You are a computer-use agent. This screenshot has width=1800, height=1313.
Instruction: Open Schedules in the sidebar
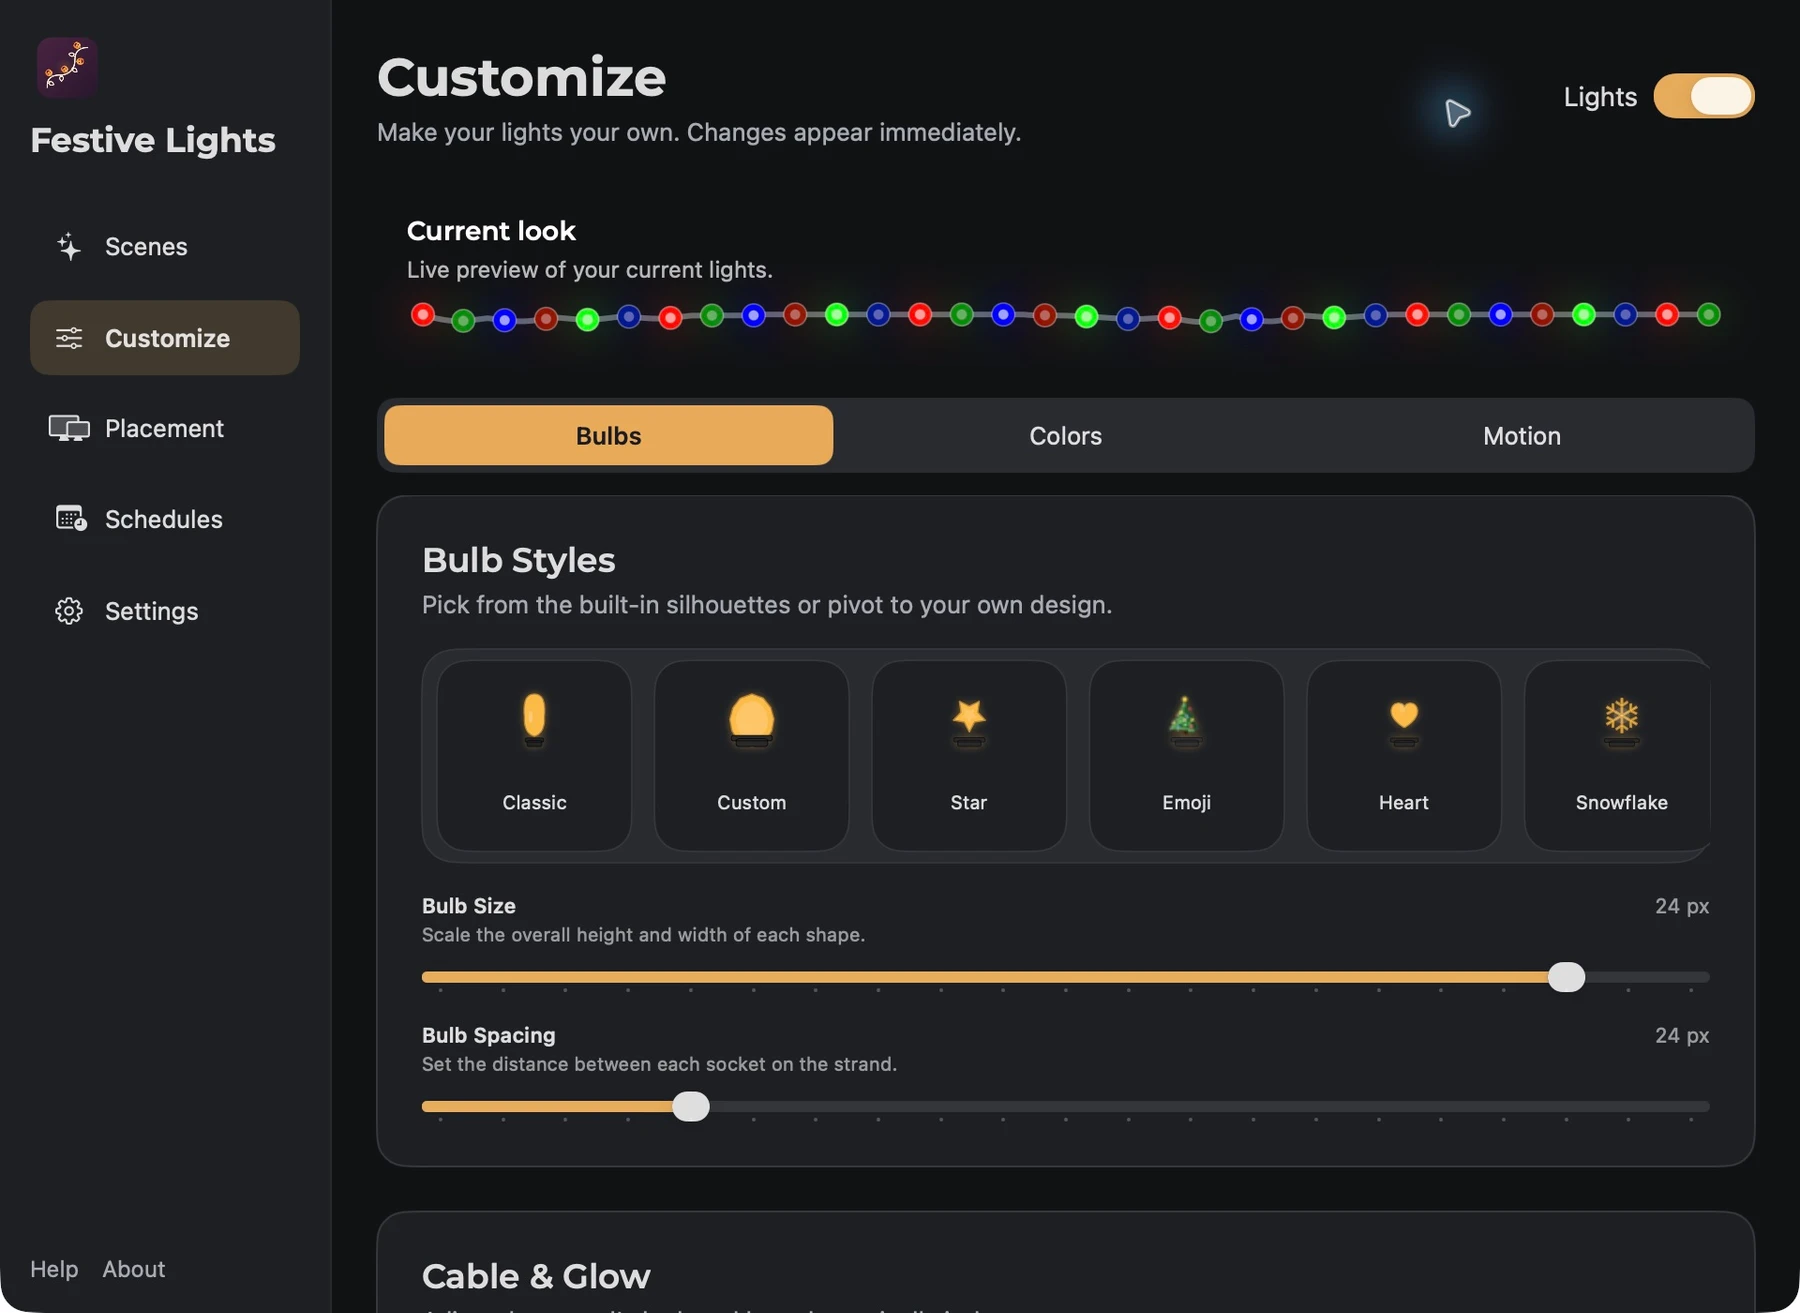coord(165,519)
